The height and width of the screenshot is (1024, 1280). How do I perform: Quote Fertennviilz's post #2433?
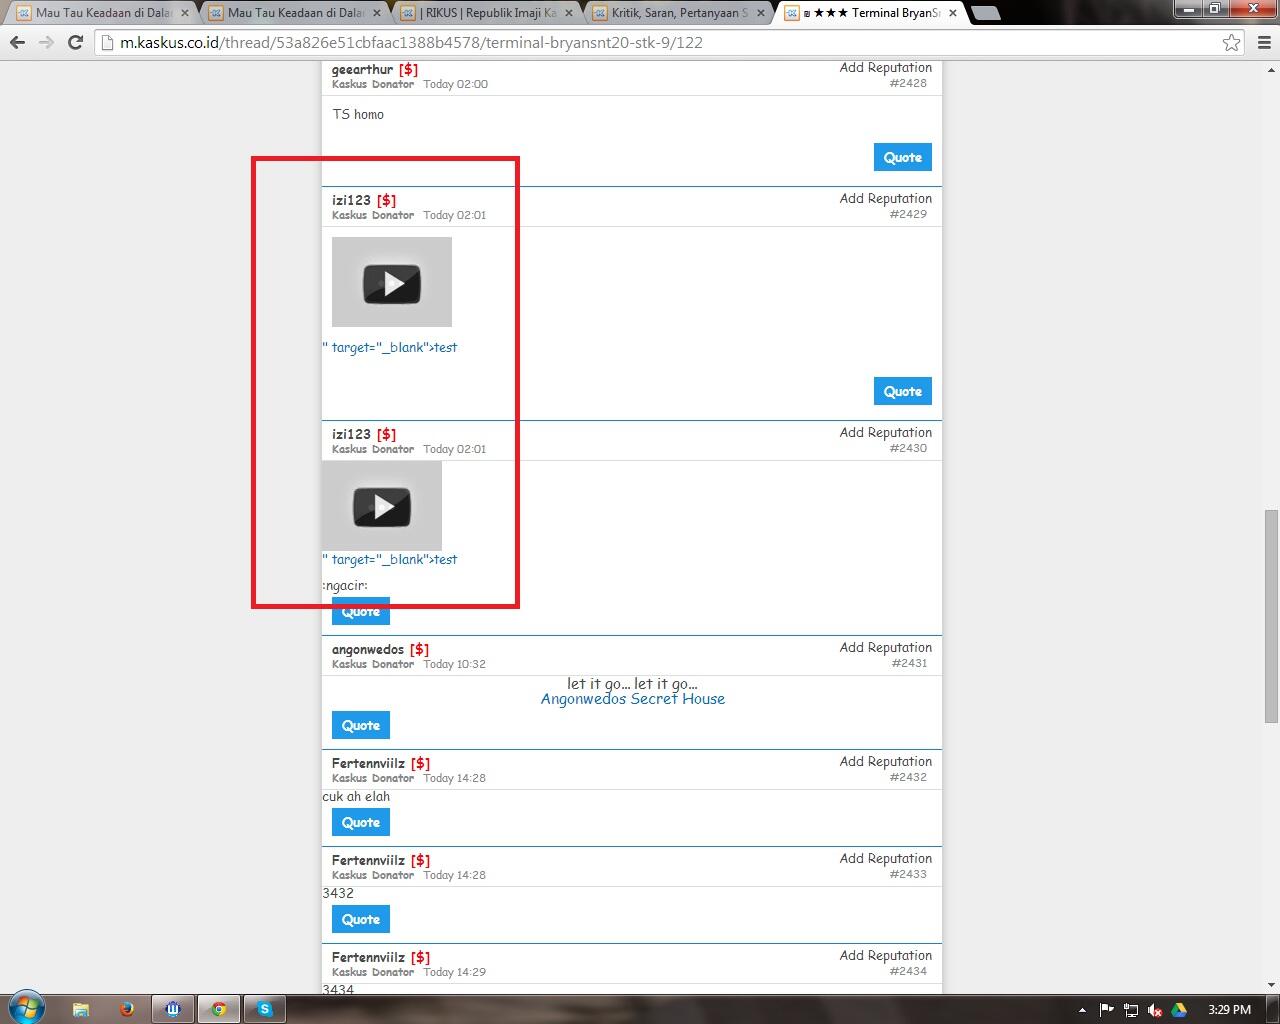361,919
